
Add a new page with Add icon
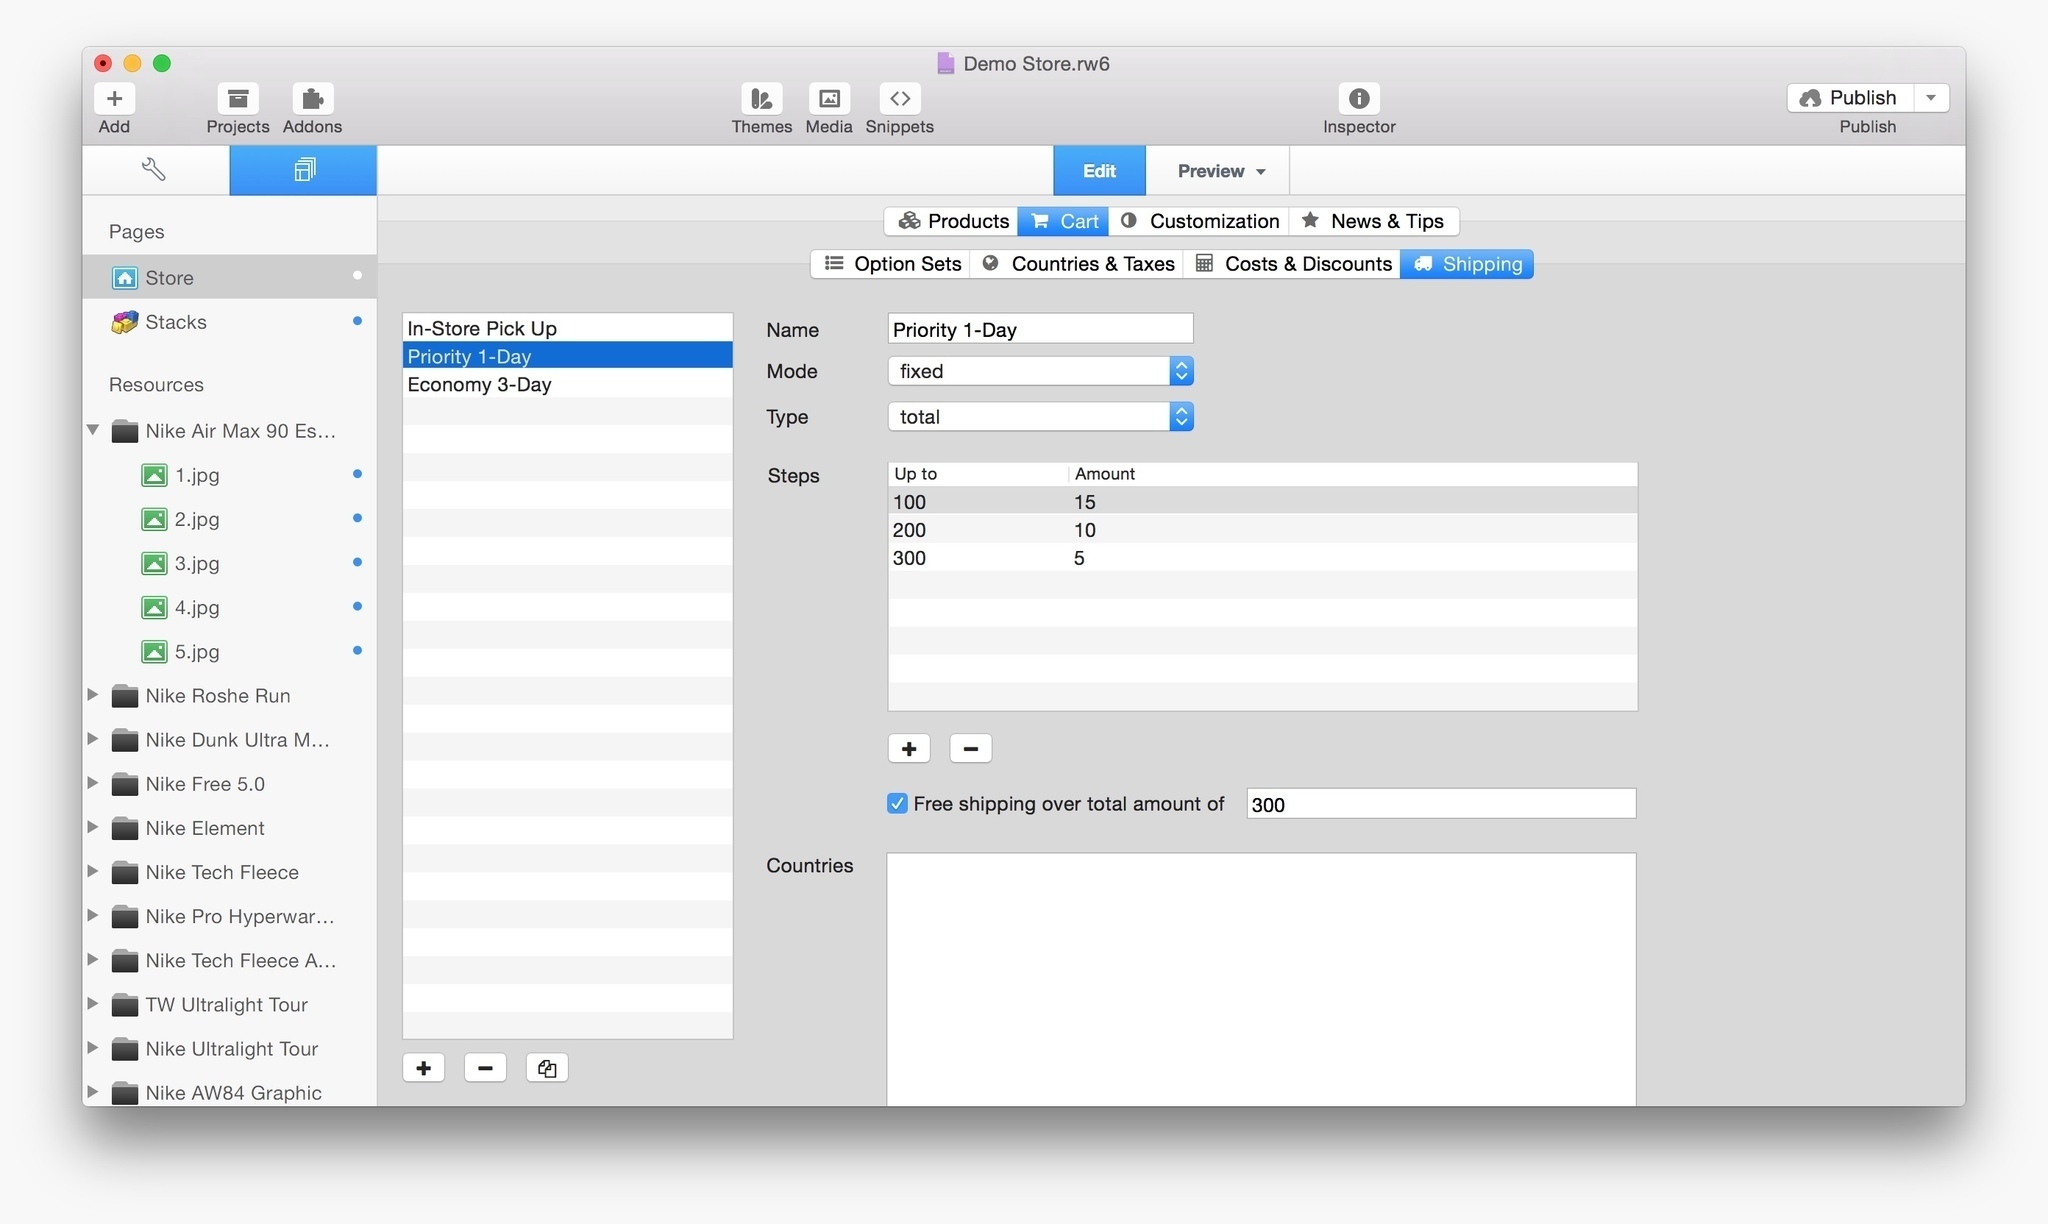[x=114, y=99]
